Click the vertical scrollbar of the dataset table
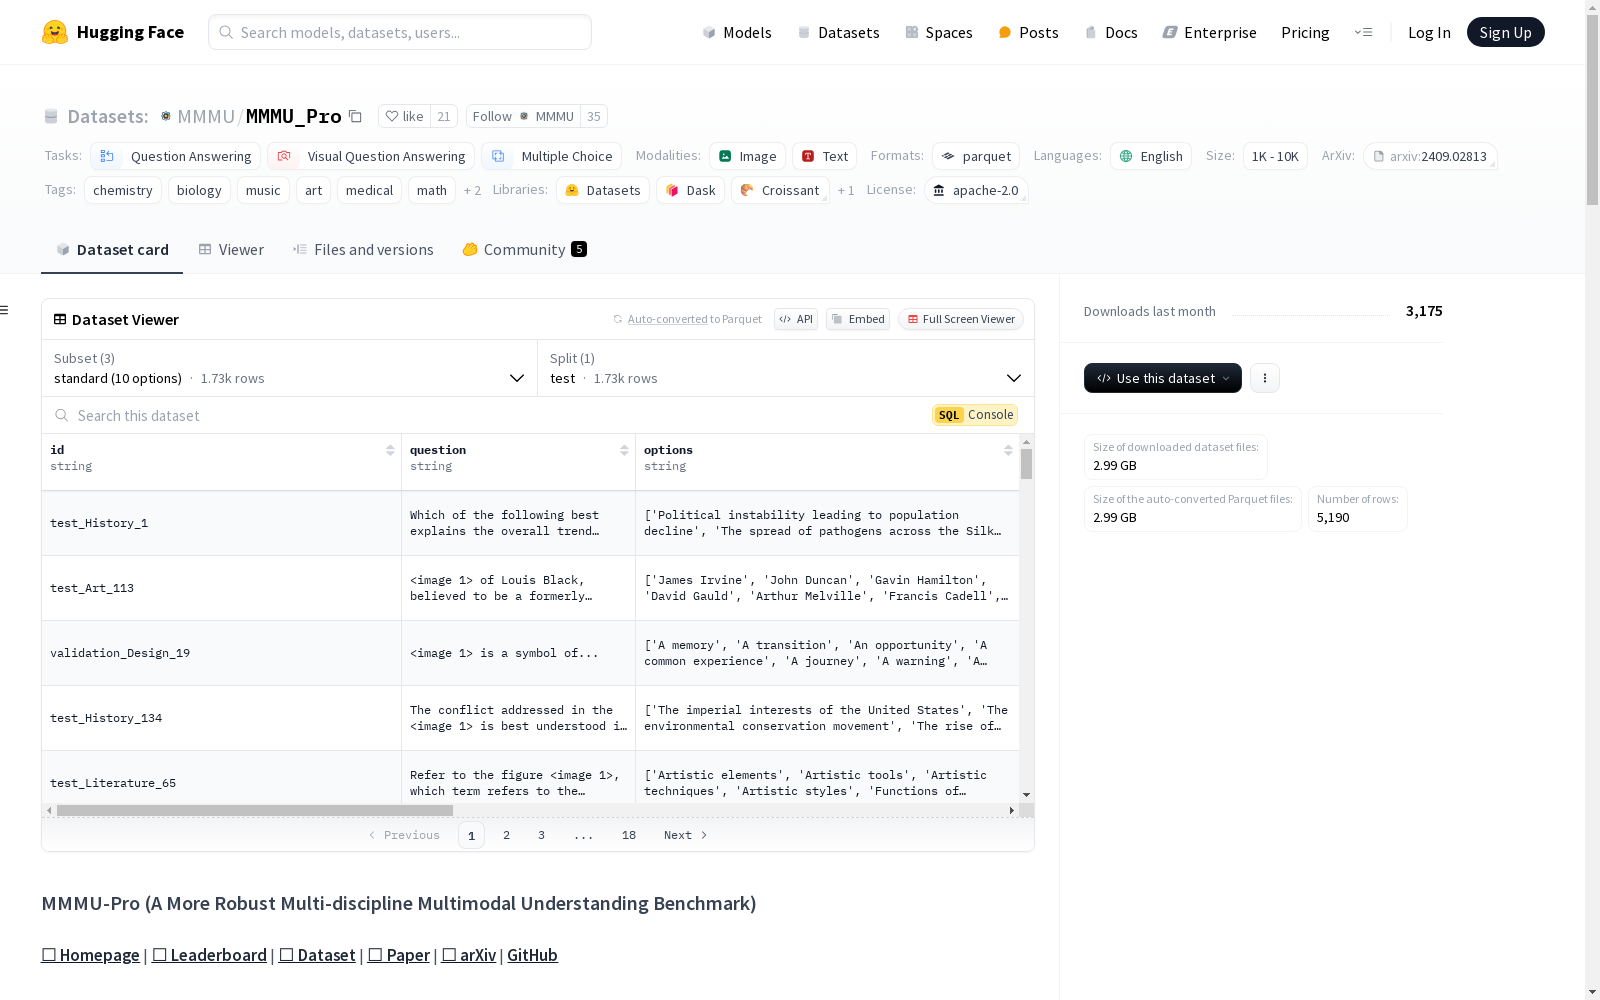 (1026, 464)
